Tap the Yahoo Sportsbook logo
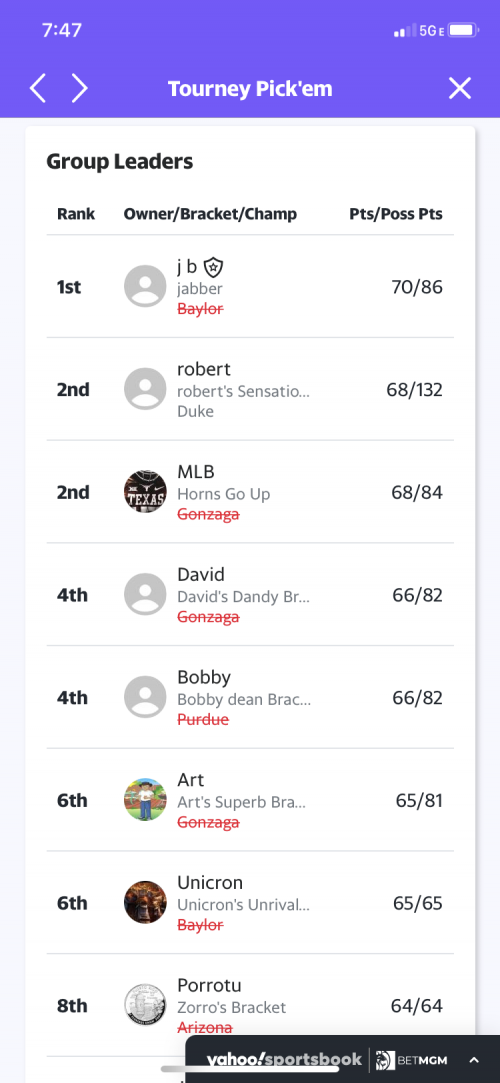500x1083 pixels. (285, 1060)
